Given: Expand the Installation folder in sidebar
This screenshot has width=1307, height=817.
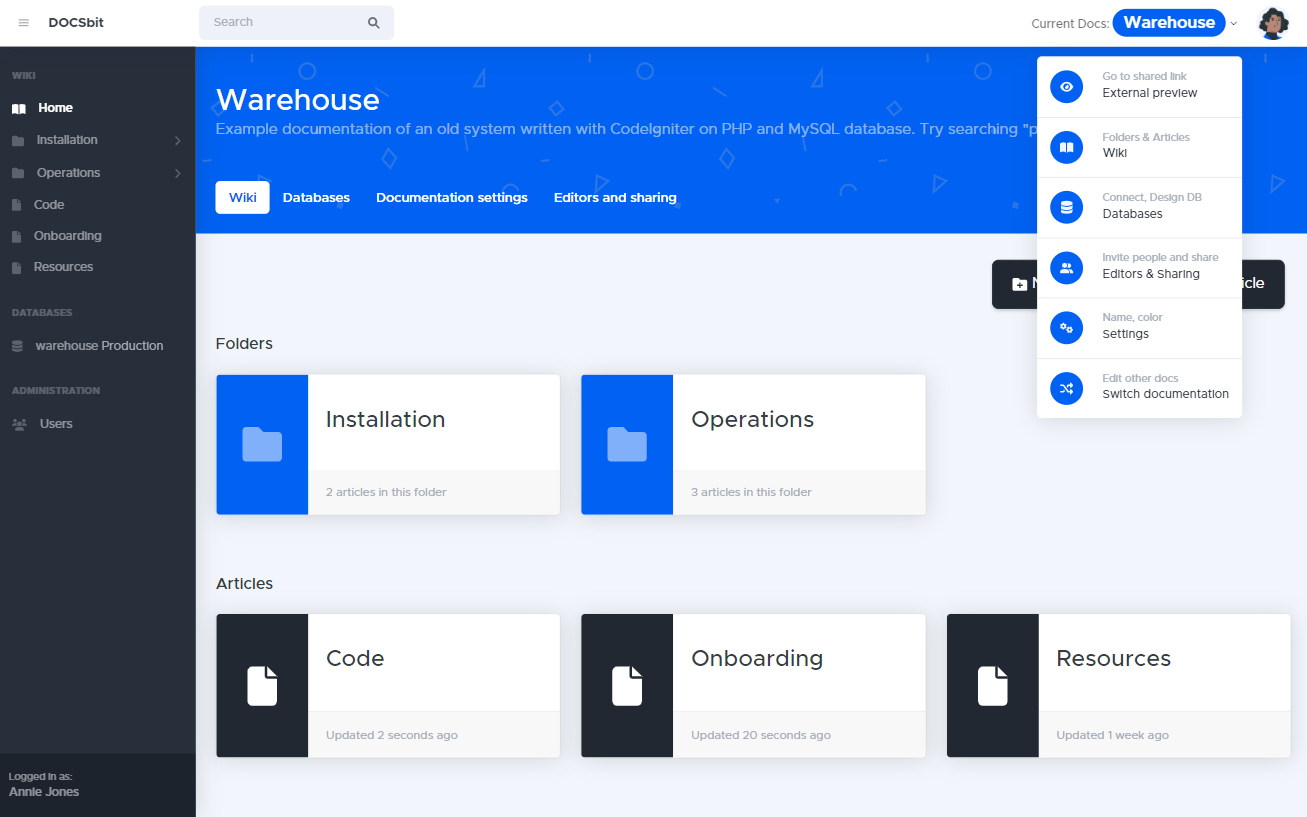Looking at the screenshot, I should pyautogui.click(x=177, y=141).
